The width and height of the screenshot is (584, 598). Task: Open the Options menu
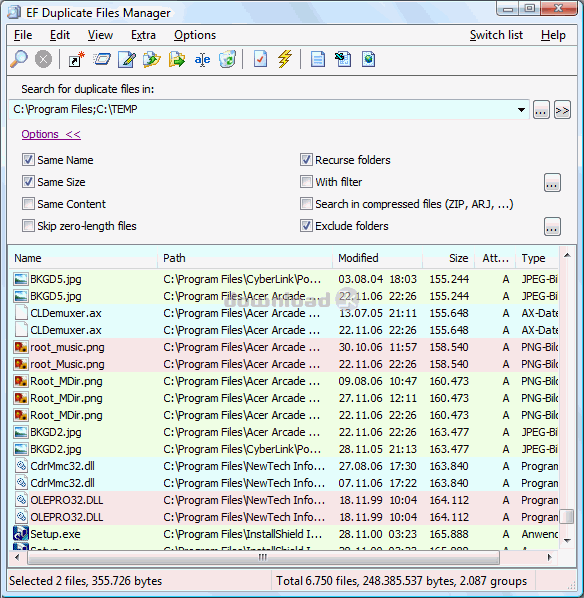pyautogui.click(x=195, y=35)
